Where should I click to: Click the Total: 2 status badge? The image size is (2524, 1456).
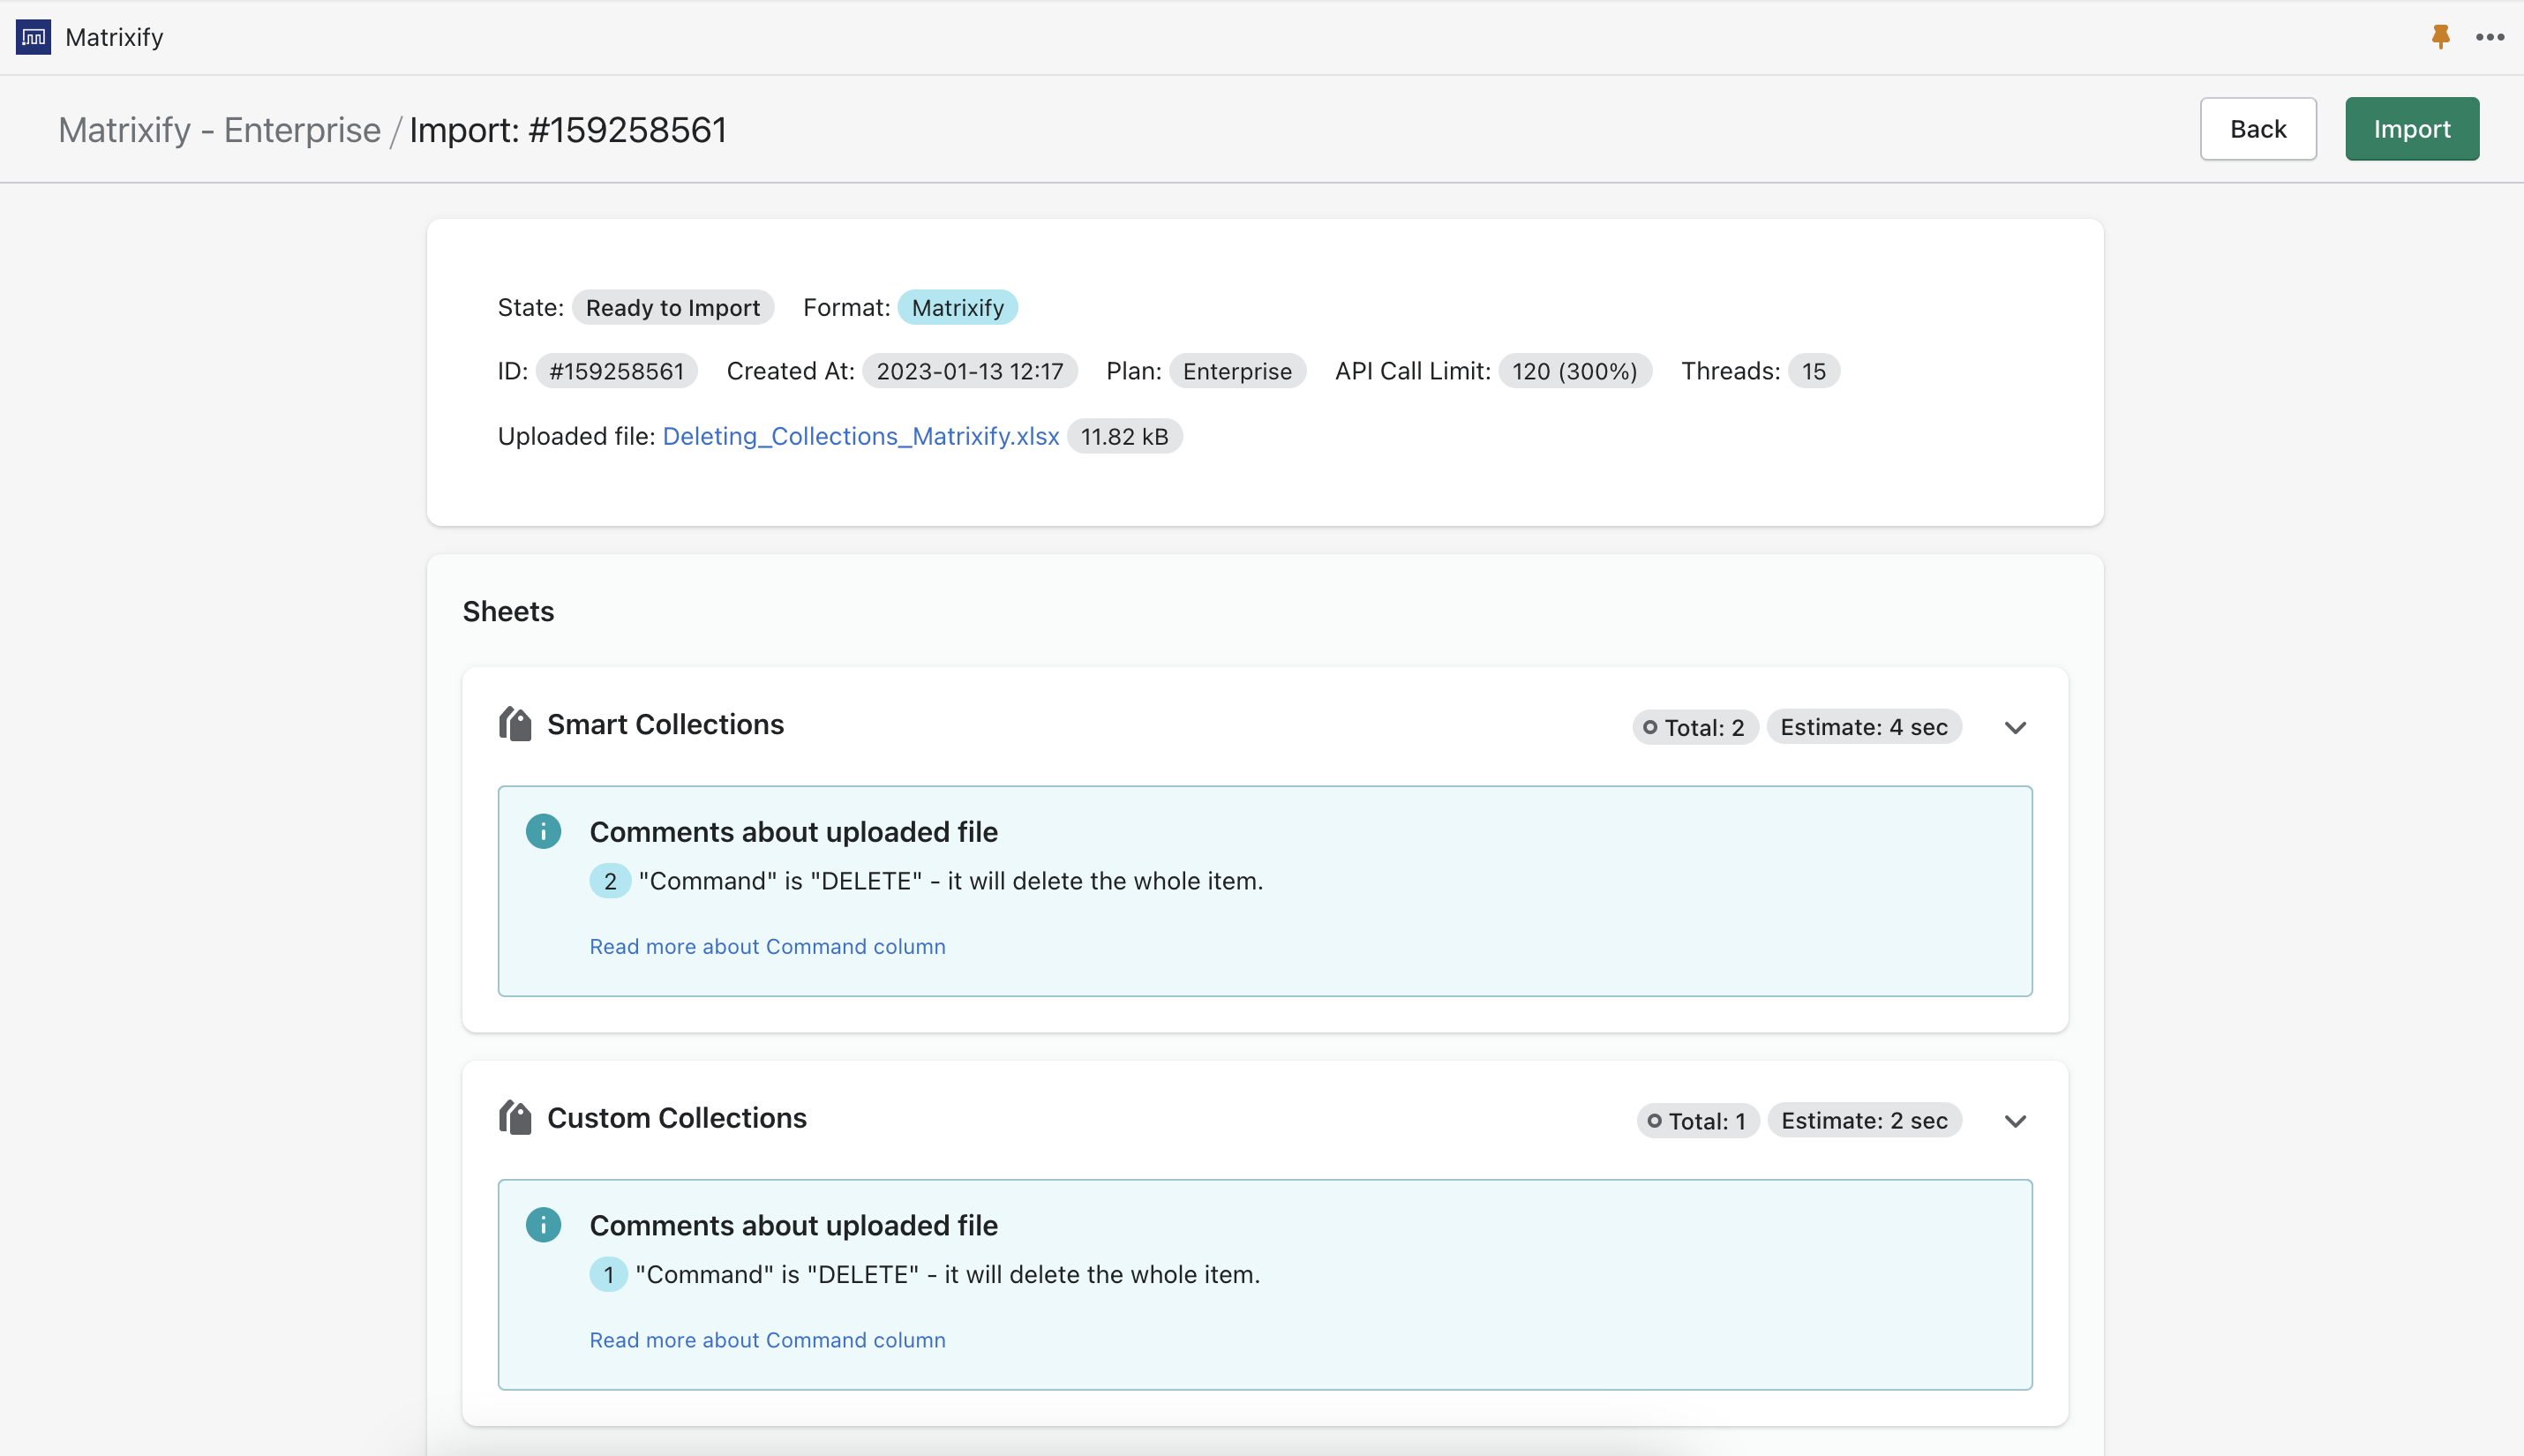click(1694, 727)
